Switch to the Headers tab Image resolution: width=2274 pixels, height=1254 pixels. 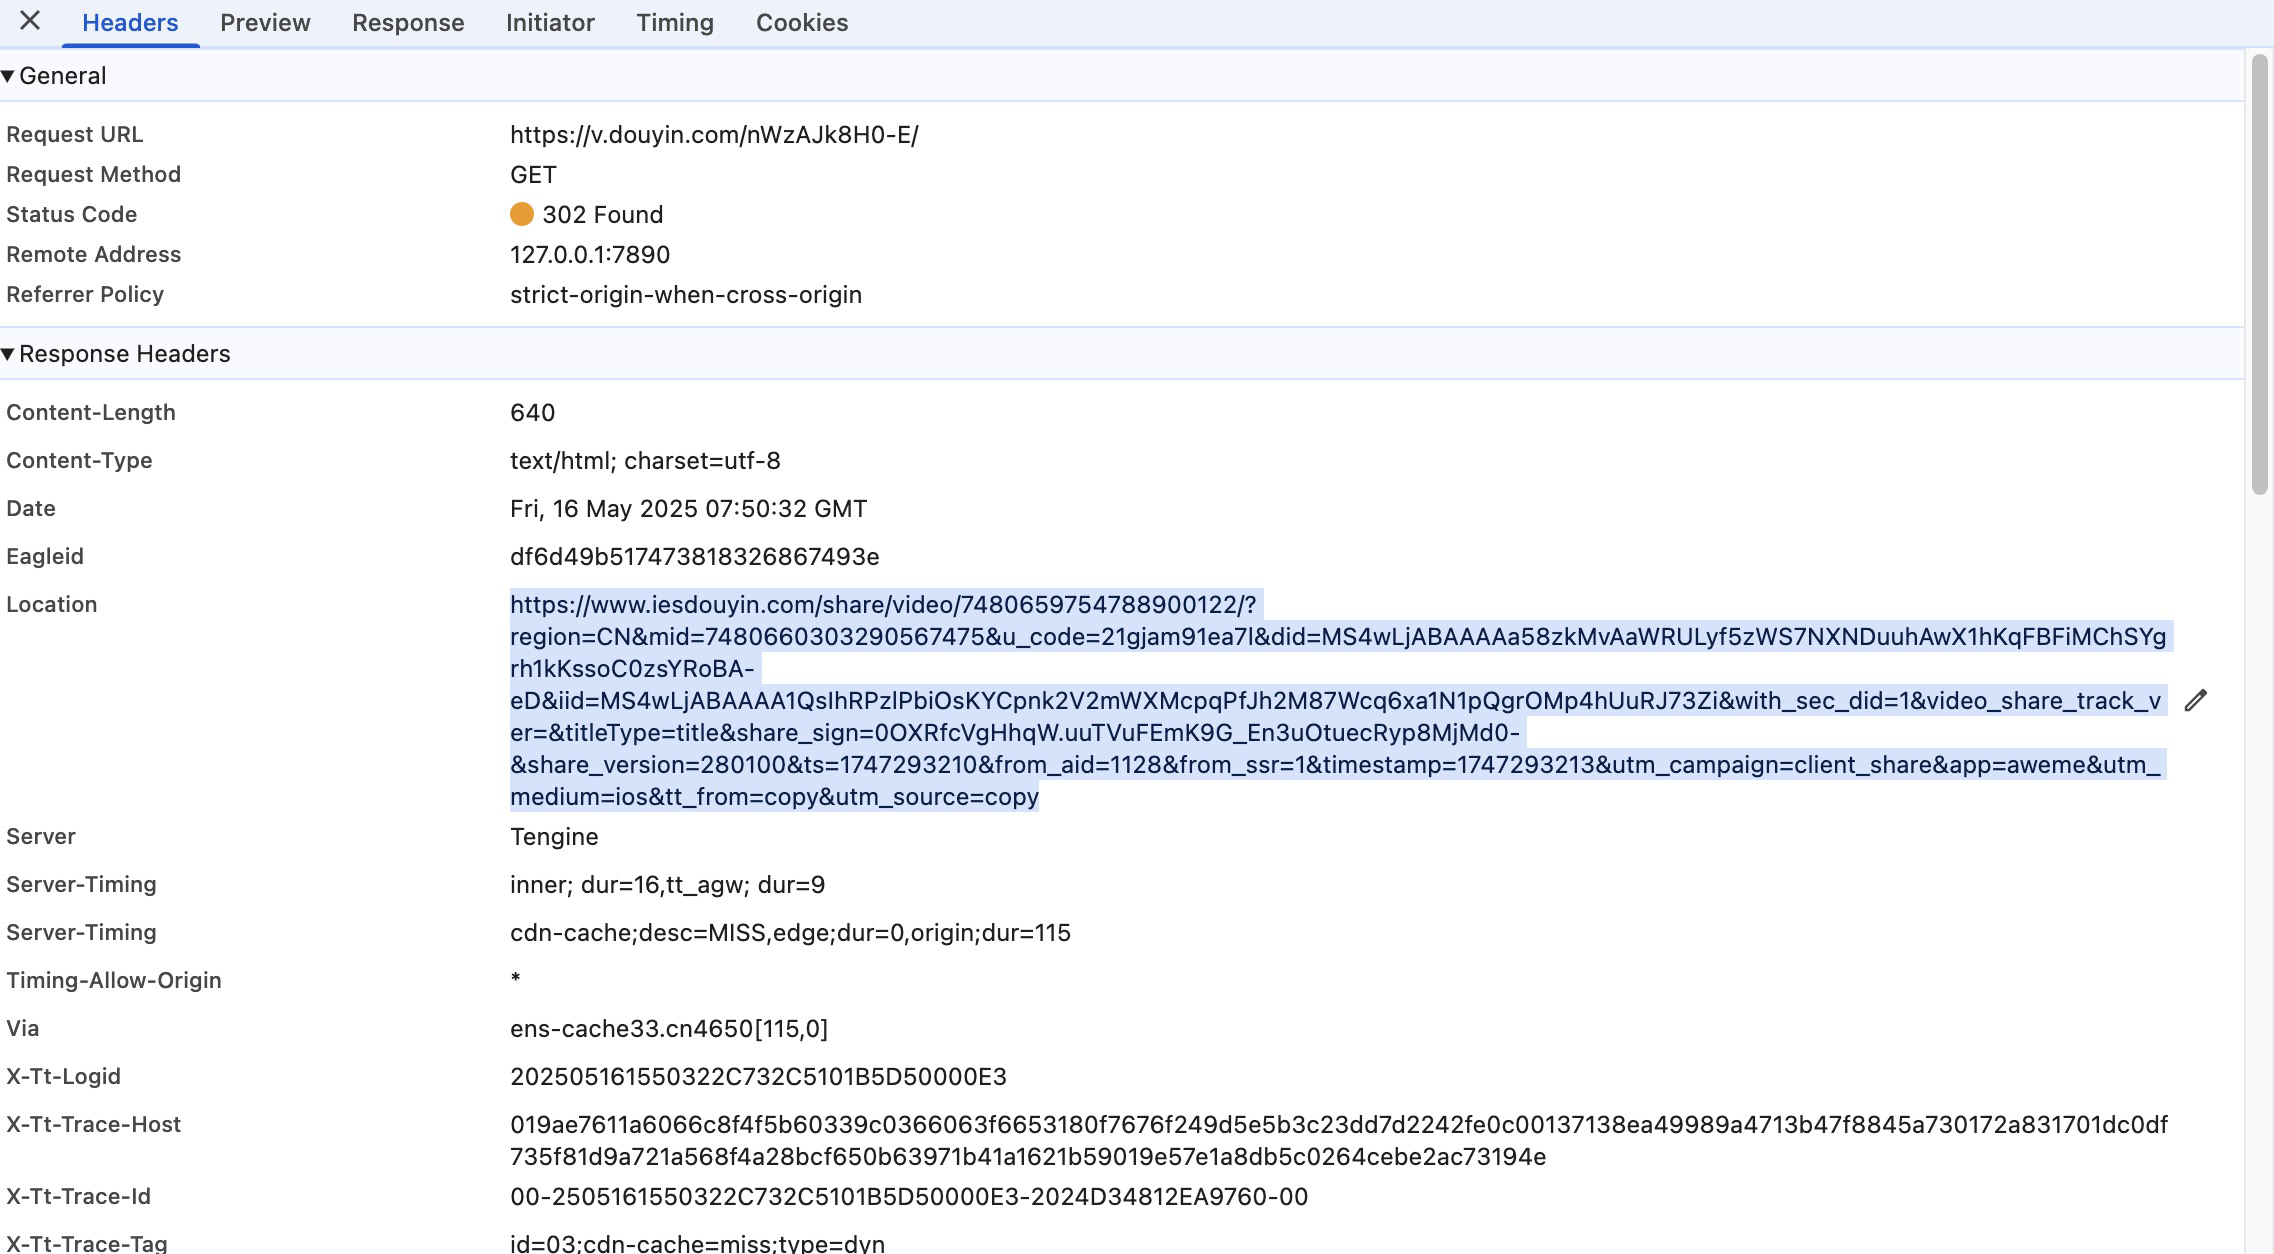130,23
